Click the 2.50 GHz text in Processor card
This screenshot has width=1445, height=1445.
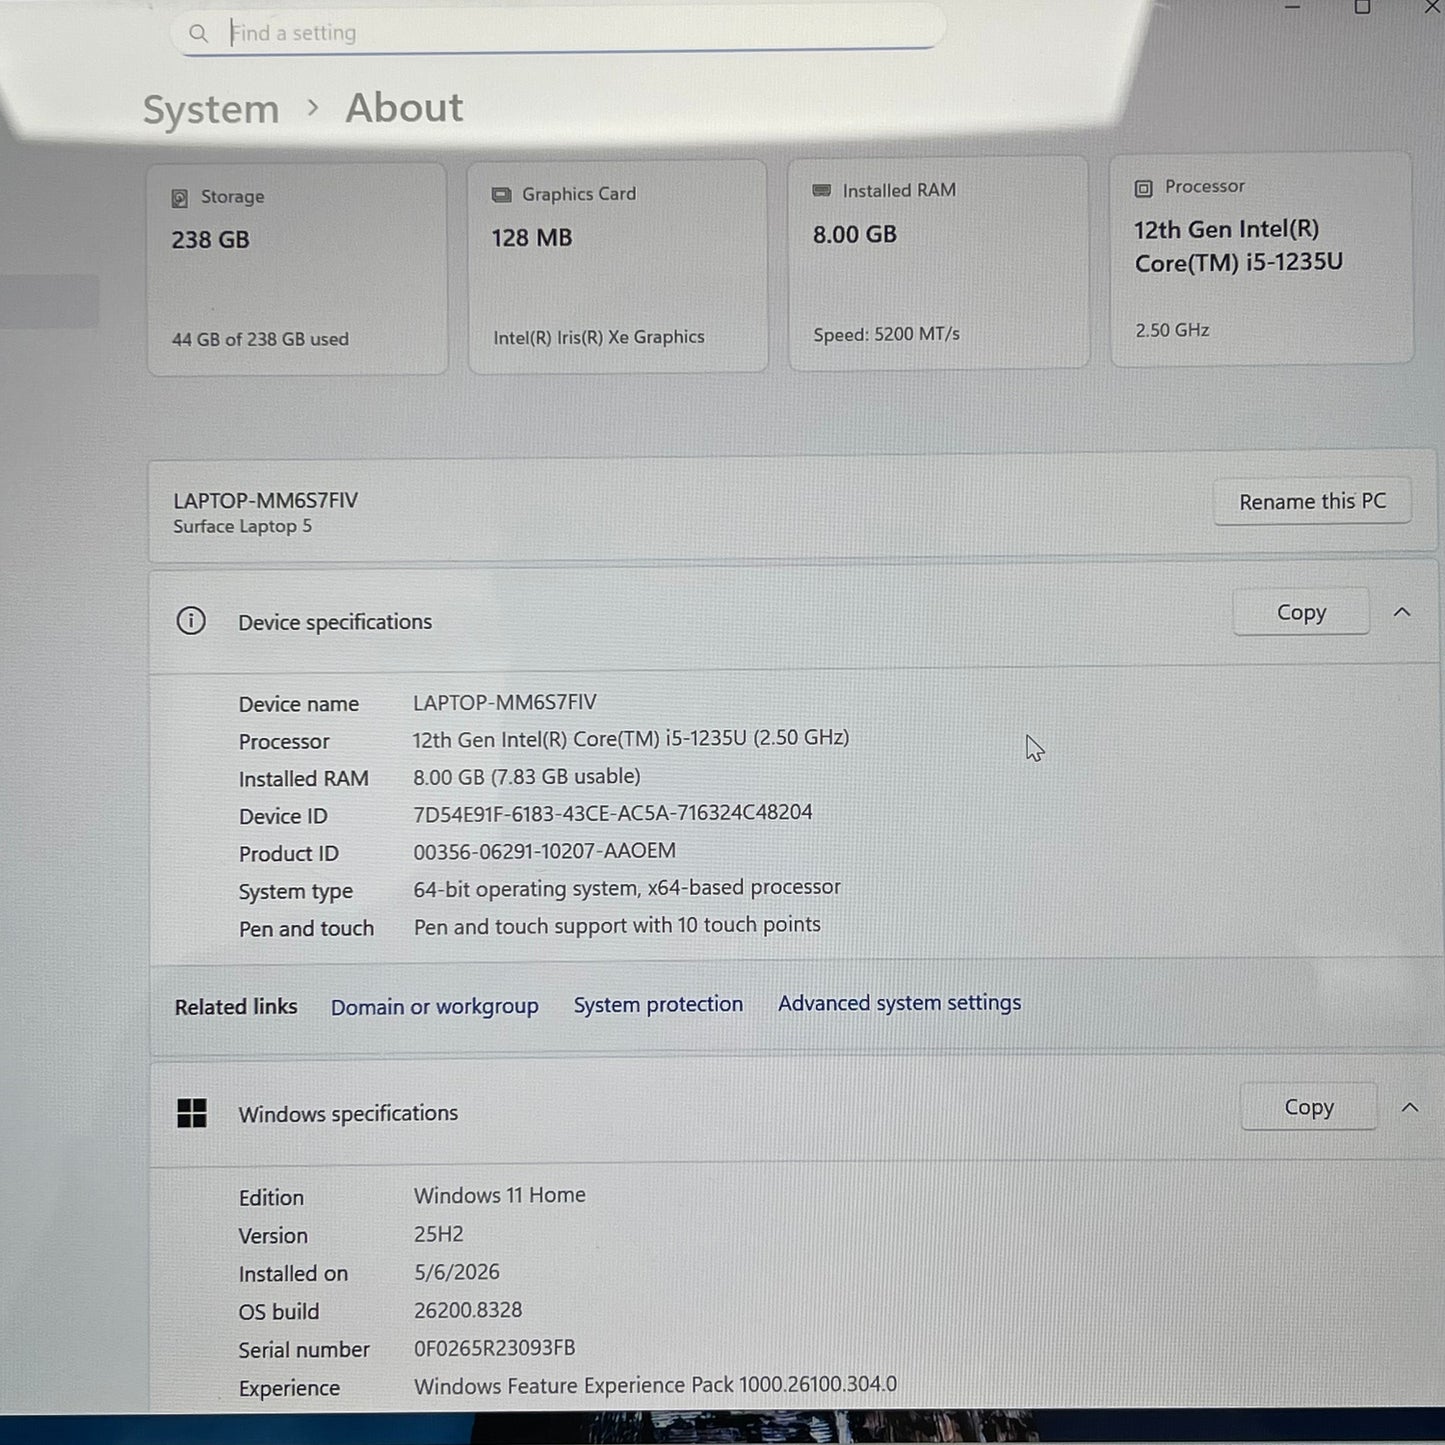1172,330
